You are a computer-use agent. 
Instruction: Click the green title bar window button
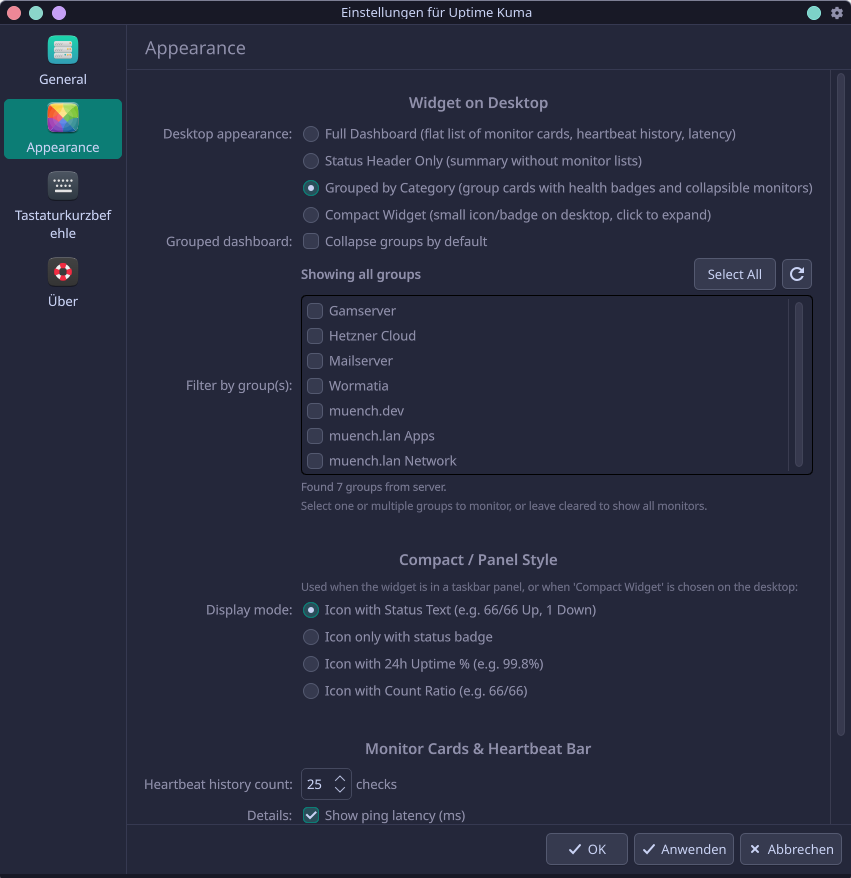[x=36, y=13]
